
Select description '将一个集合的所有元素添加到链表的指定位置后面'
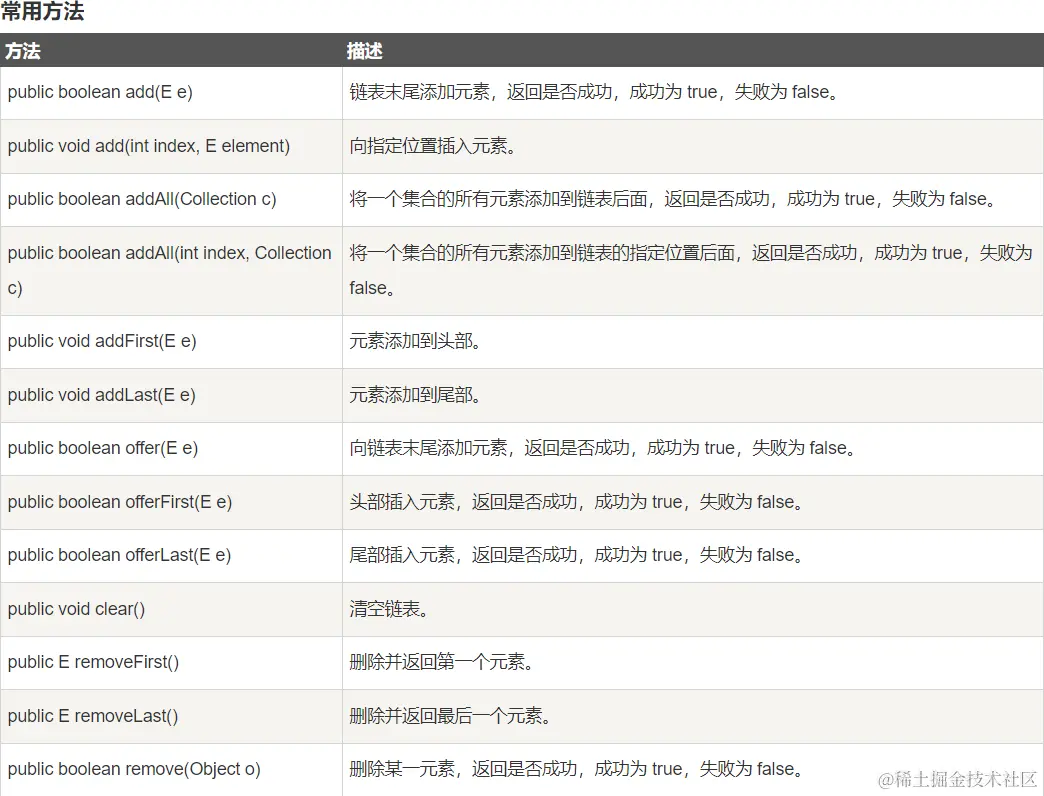coord(542,253)
